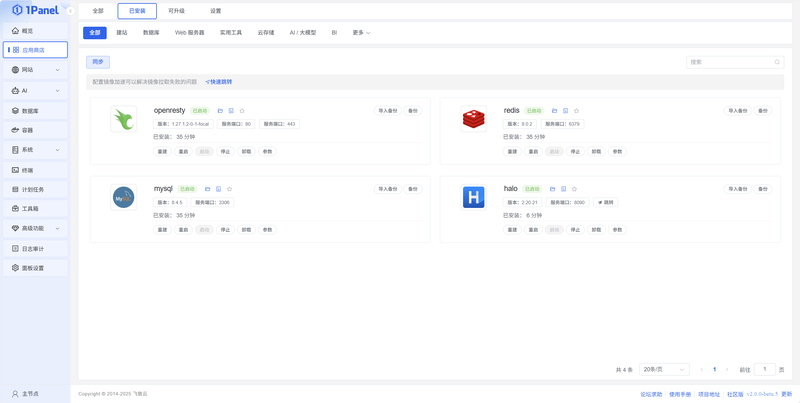
Task: Star the mysql app as favorite
Action: [230, 189]
